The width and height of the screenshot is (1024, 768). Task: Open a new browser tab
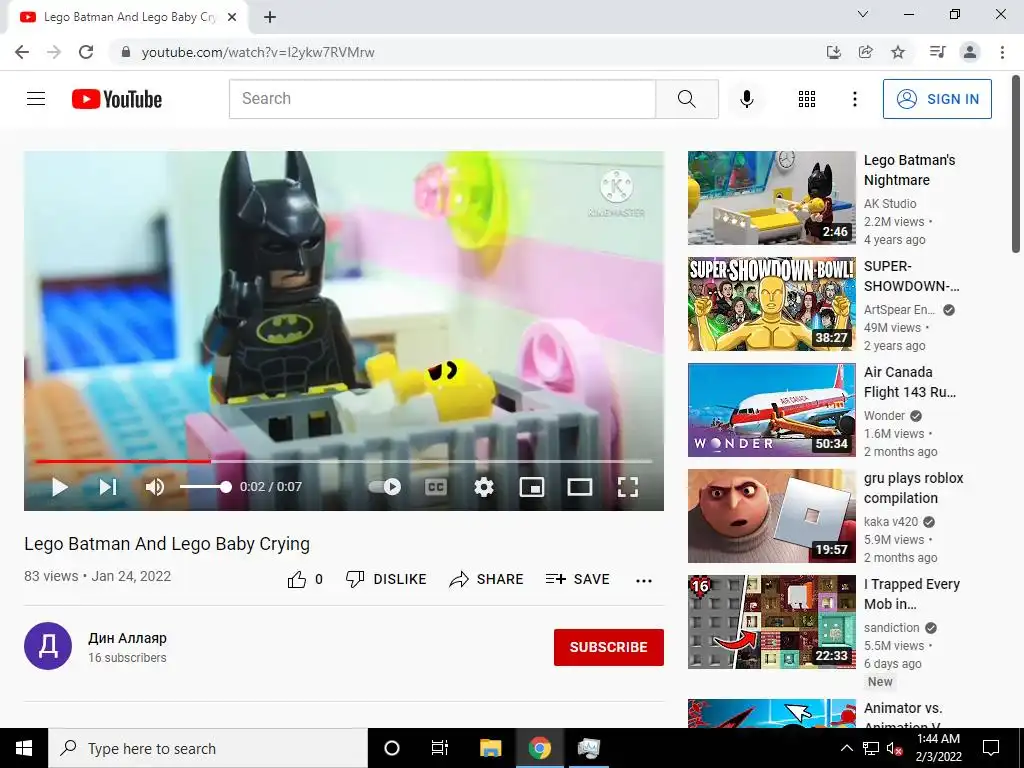tap(270, 18)
